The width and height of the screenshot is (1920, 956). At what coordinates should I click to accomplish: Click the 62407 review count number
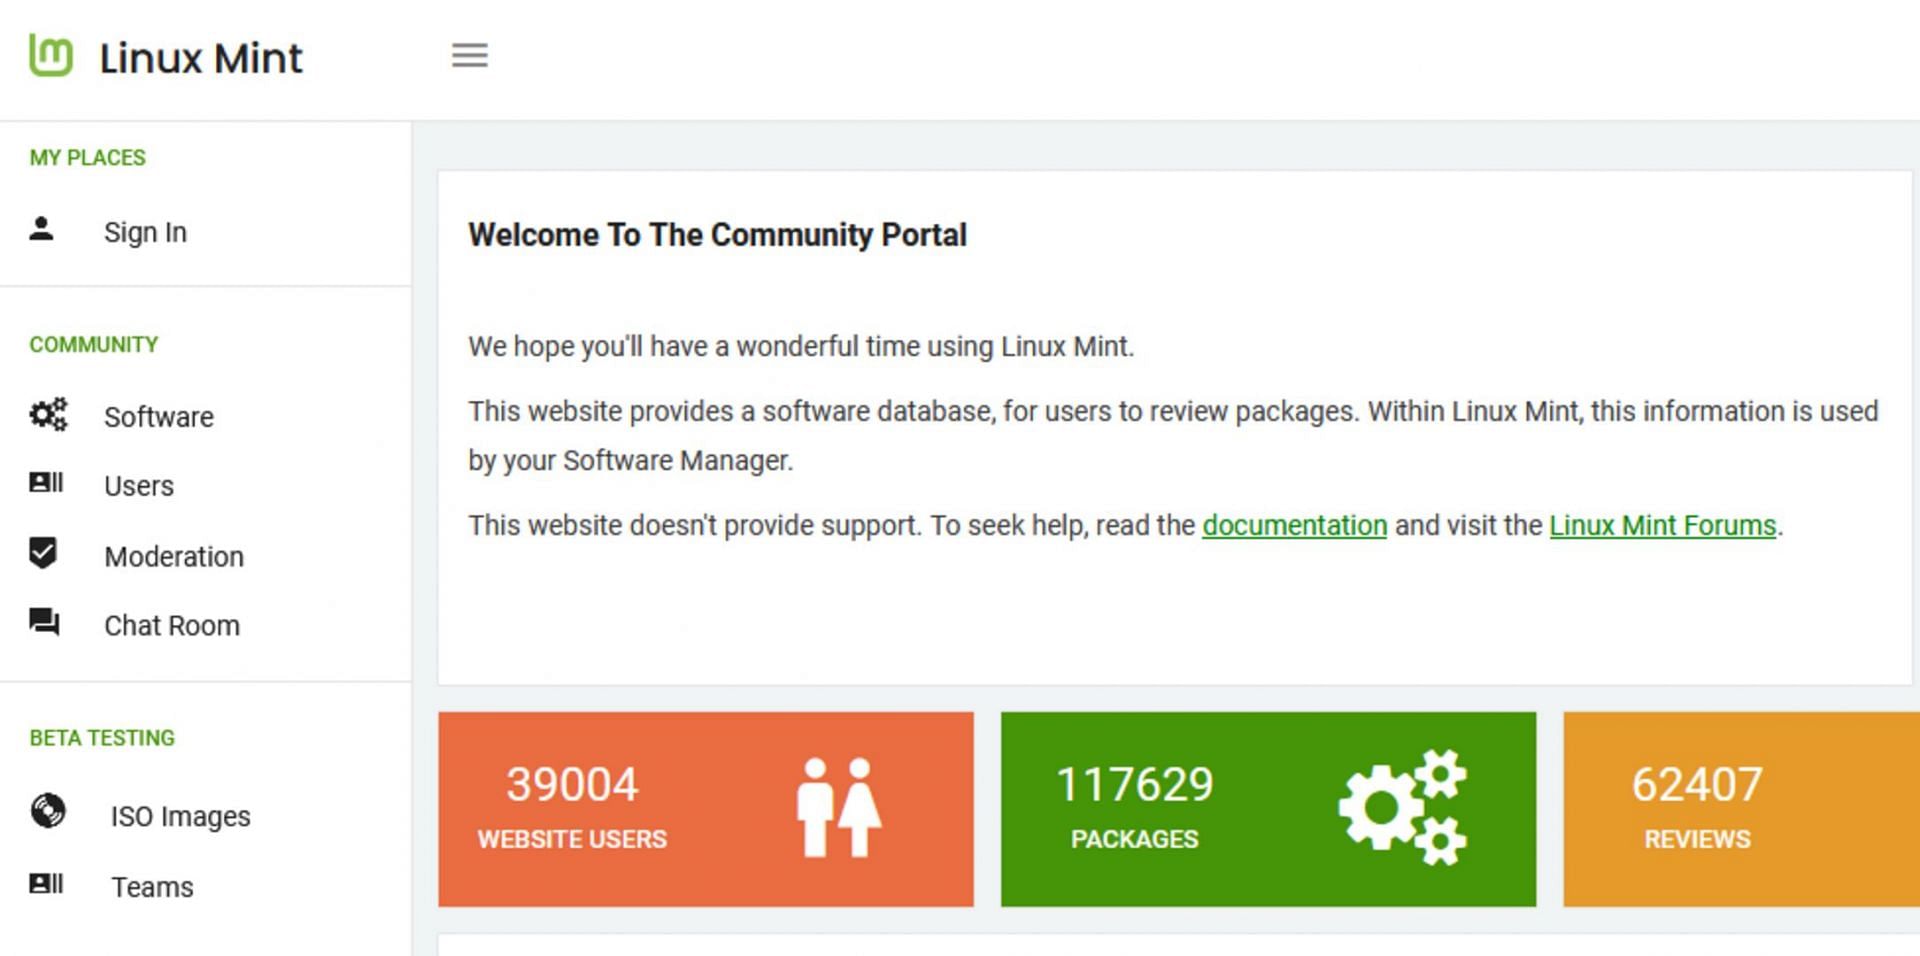pyautogui.click(x=1697, y=784)
